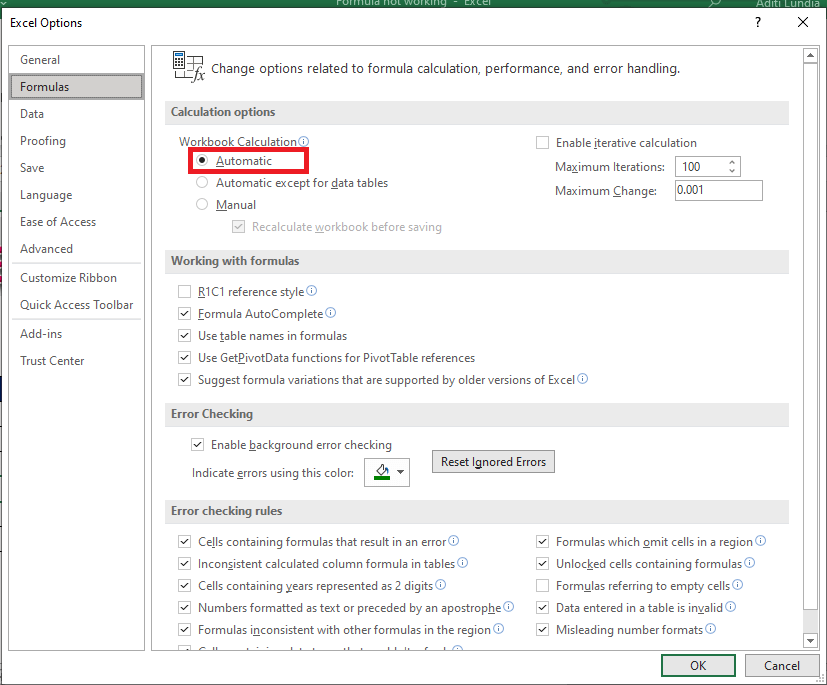Click the scrollbar down arrow

click(810, 641)
